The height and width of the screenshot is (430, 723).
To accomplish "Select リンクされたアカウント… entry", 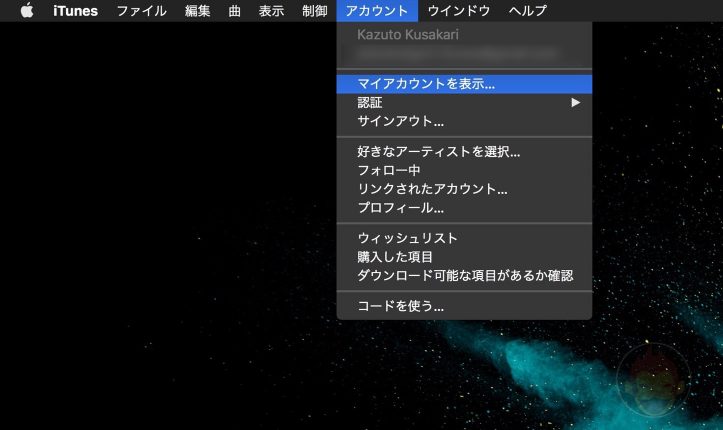I will point(464,189).
